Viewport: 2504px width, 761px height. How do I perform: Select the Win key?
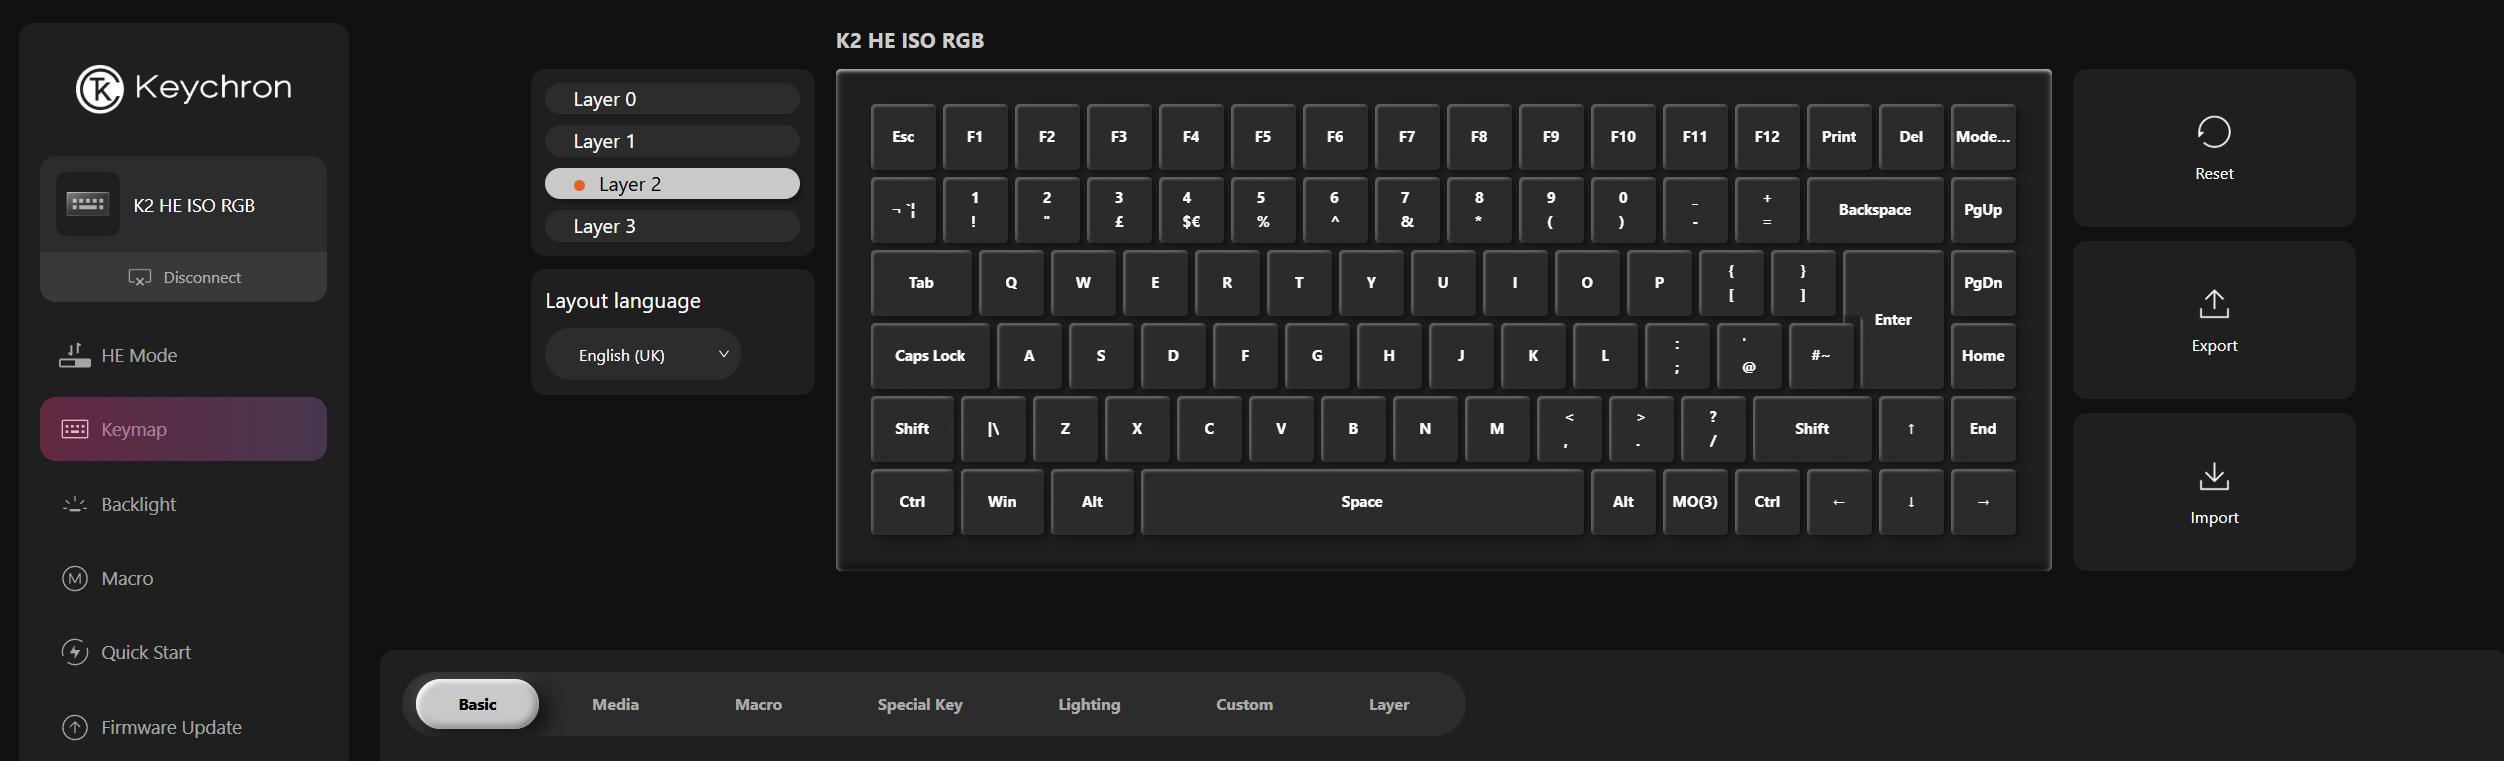click(x=1002, y=501)
